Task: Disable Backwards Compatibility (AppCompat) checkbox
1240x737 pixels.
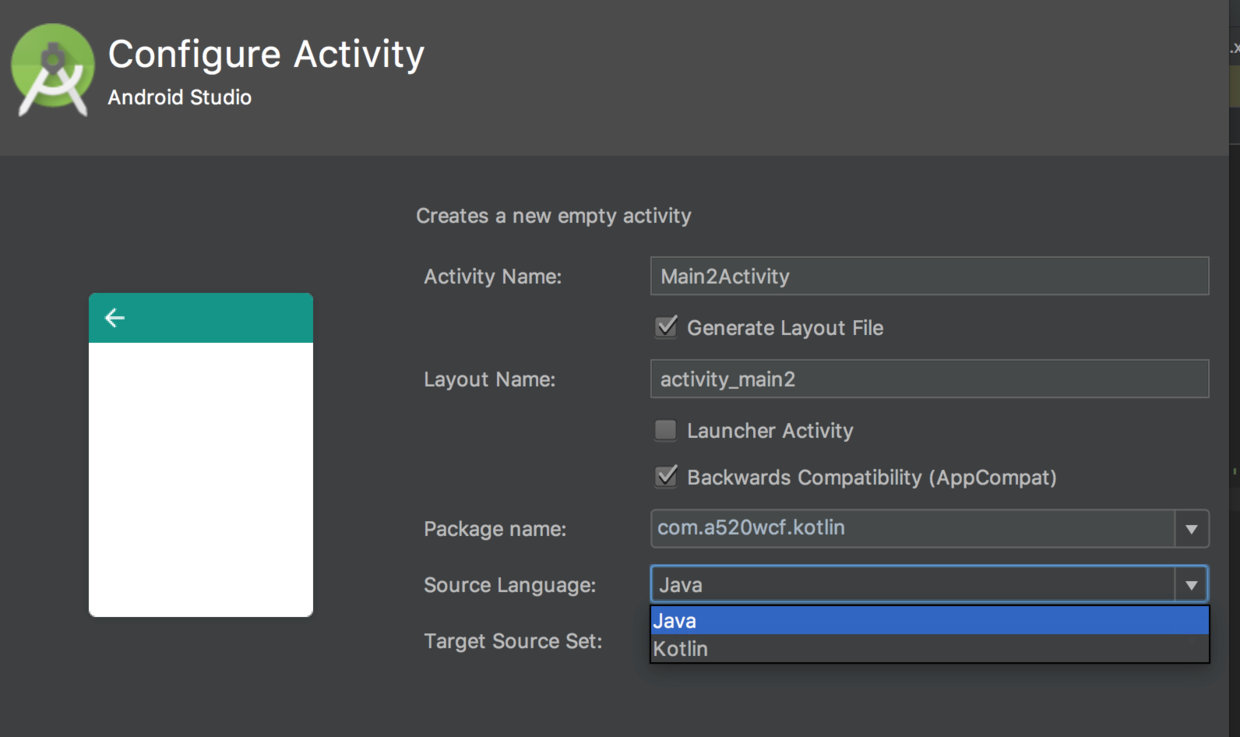Action: point(666,477)
